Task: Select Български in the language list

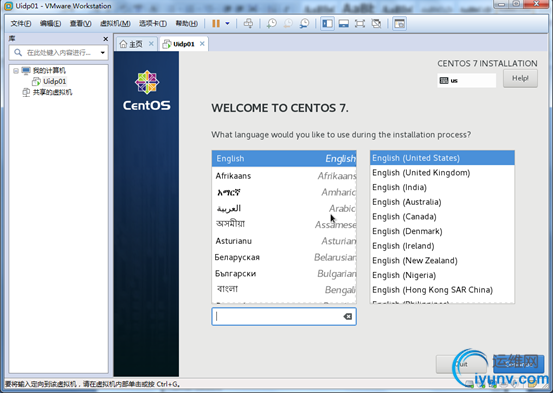Action: (284, 274)
